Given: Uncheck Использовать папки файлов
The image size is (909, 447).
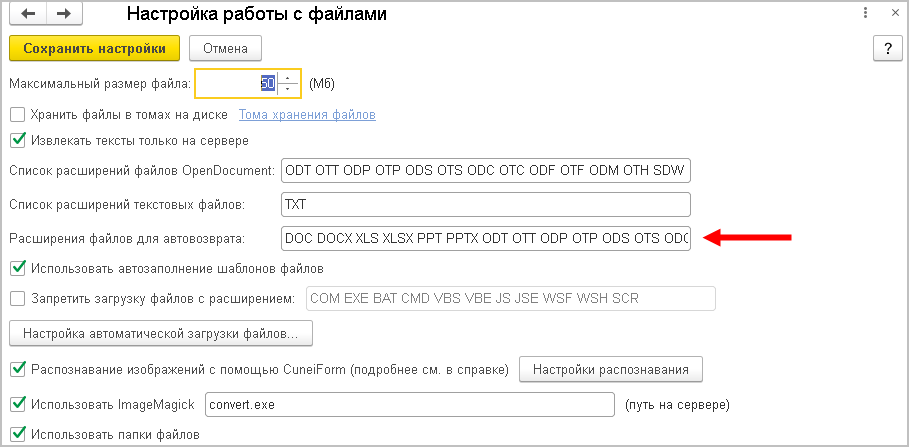Looking at the screenshot, I should point(17,435).
